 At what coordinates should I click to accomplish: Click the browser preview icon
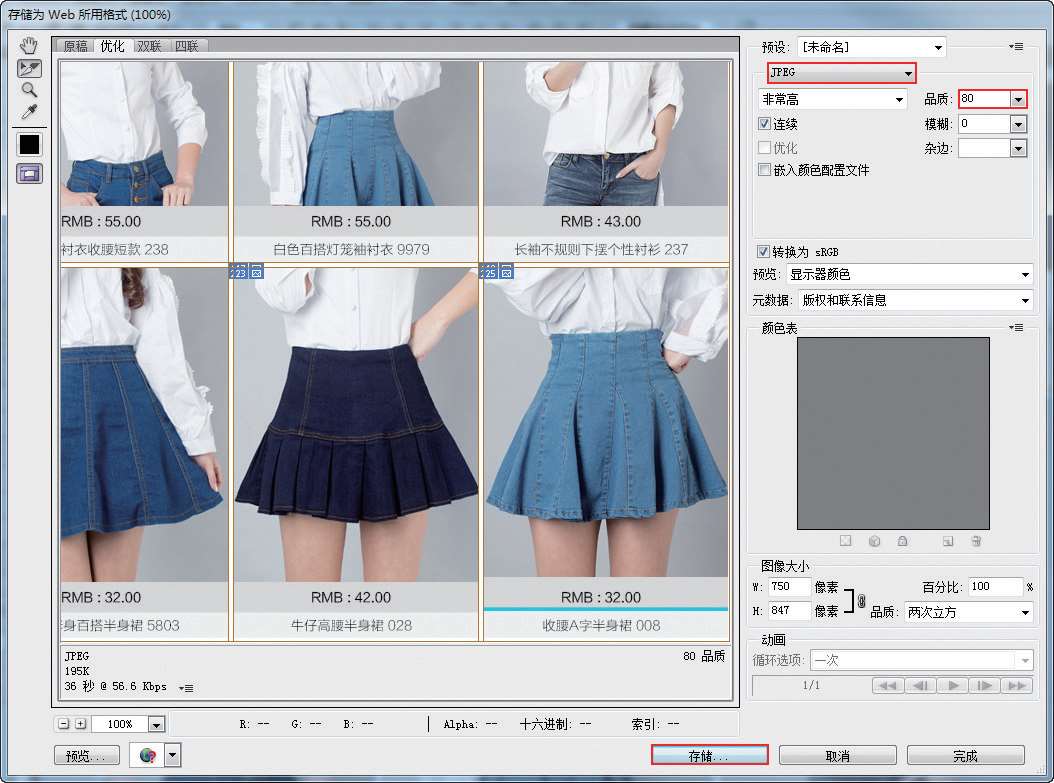(148, 755)
